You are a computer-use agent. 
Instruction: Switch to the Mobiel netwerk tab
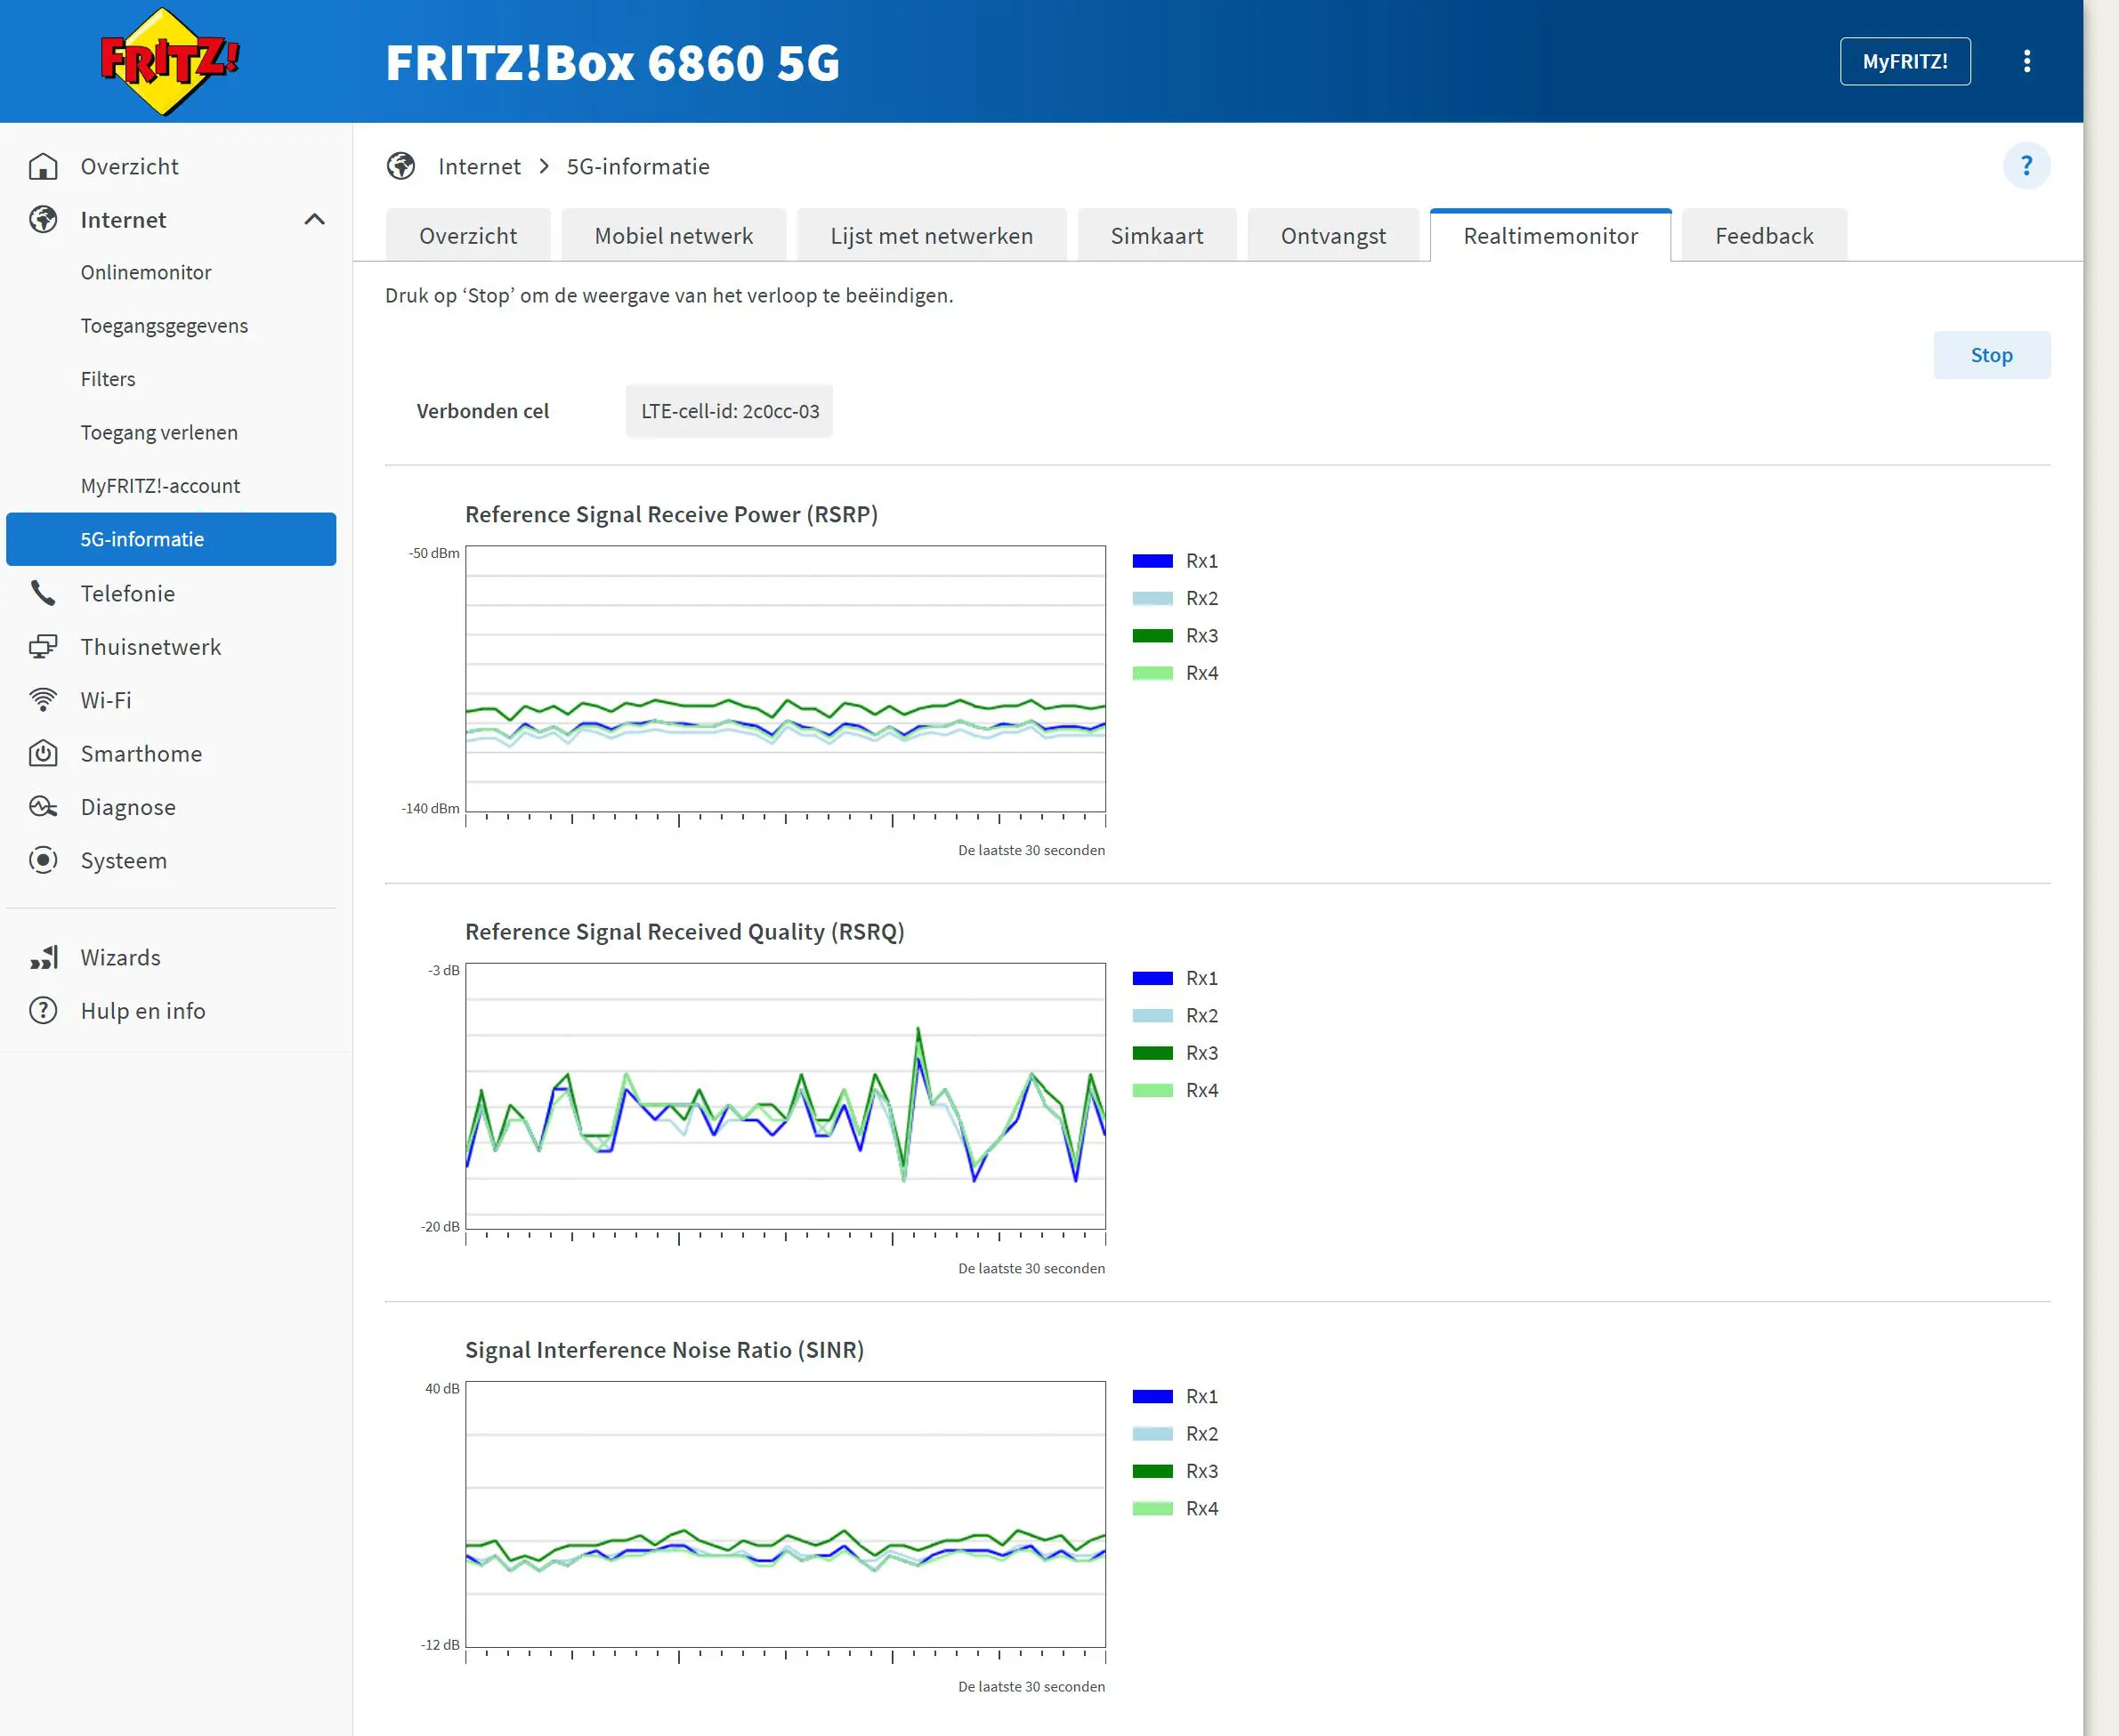[x=673, y=236]
